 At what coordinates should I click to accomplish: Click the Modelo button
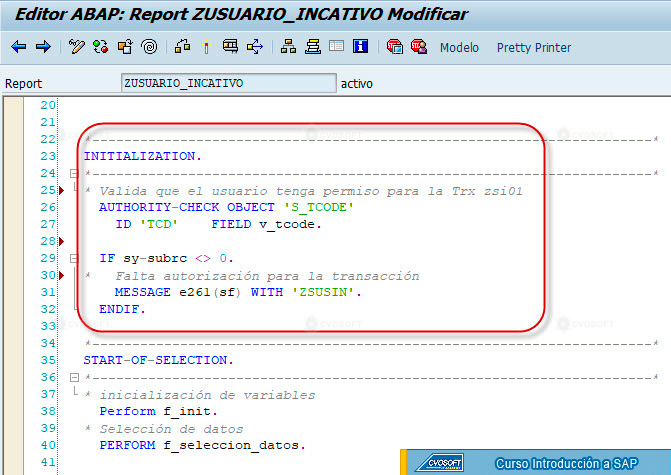pyautogui.click(x=459, y=48)
